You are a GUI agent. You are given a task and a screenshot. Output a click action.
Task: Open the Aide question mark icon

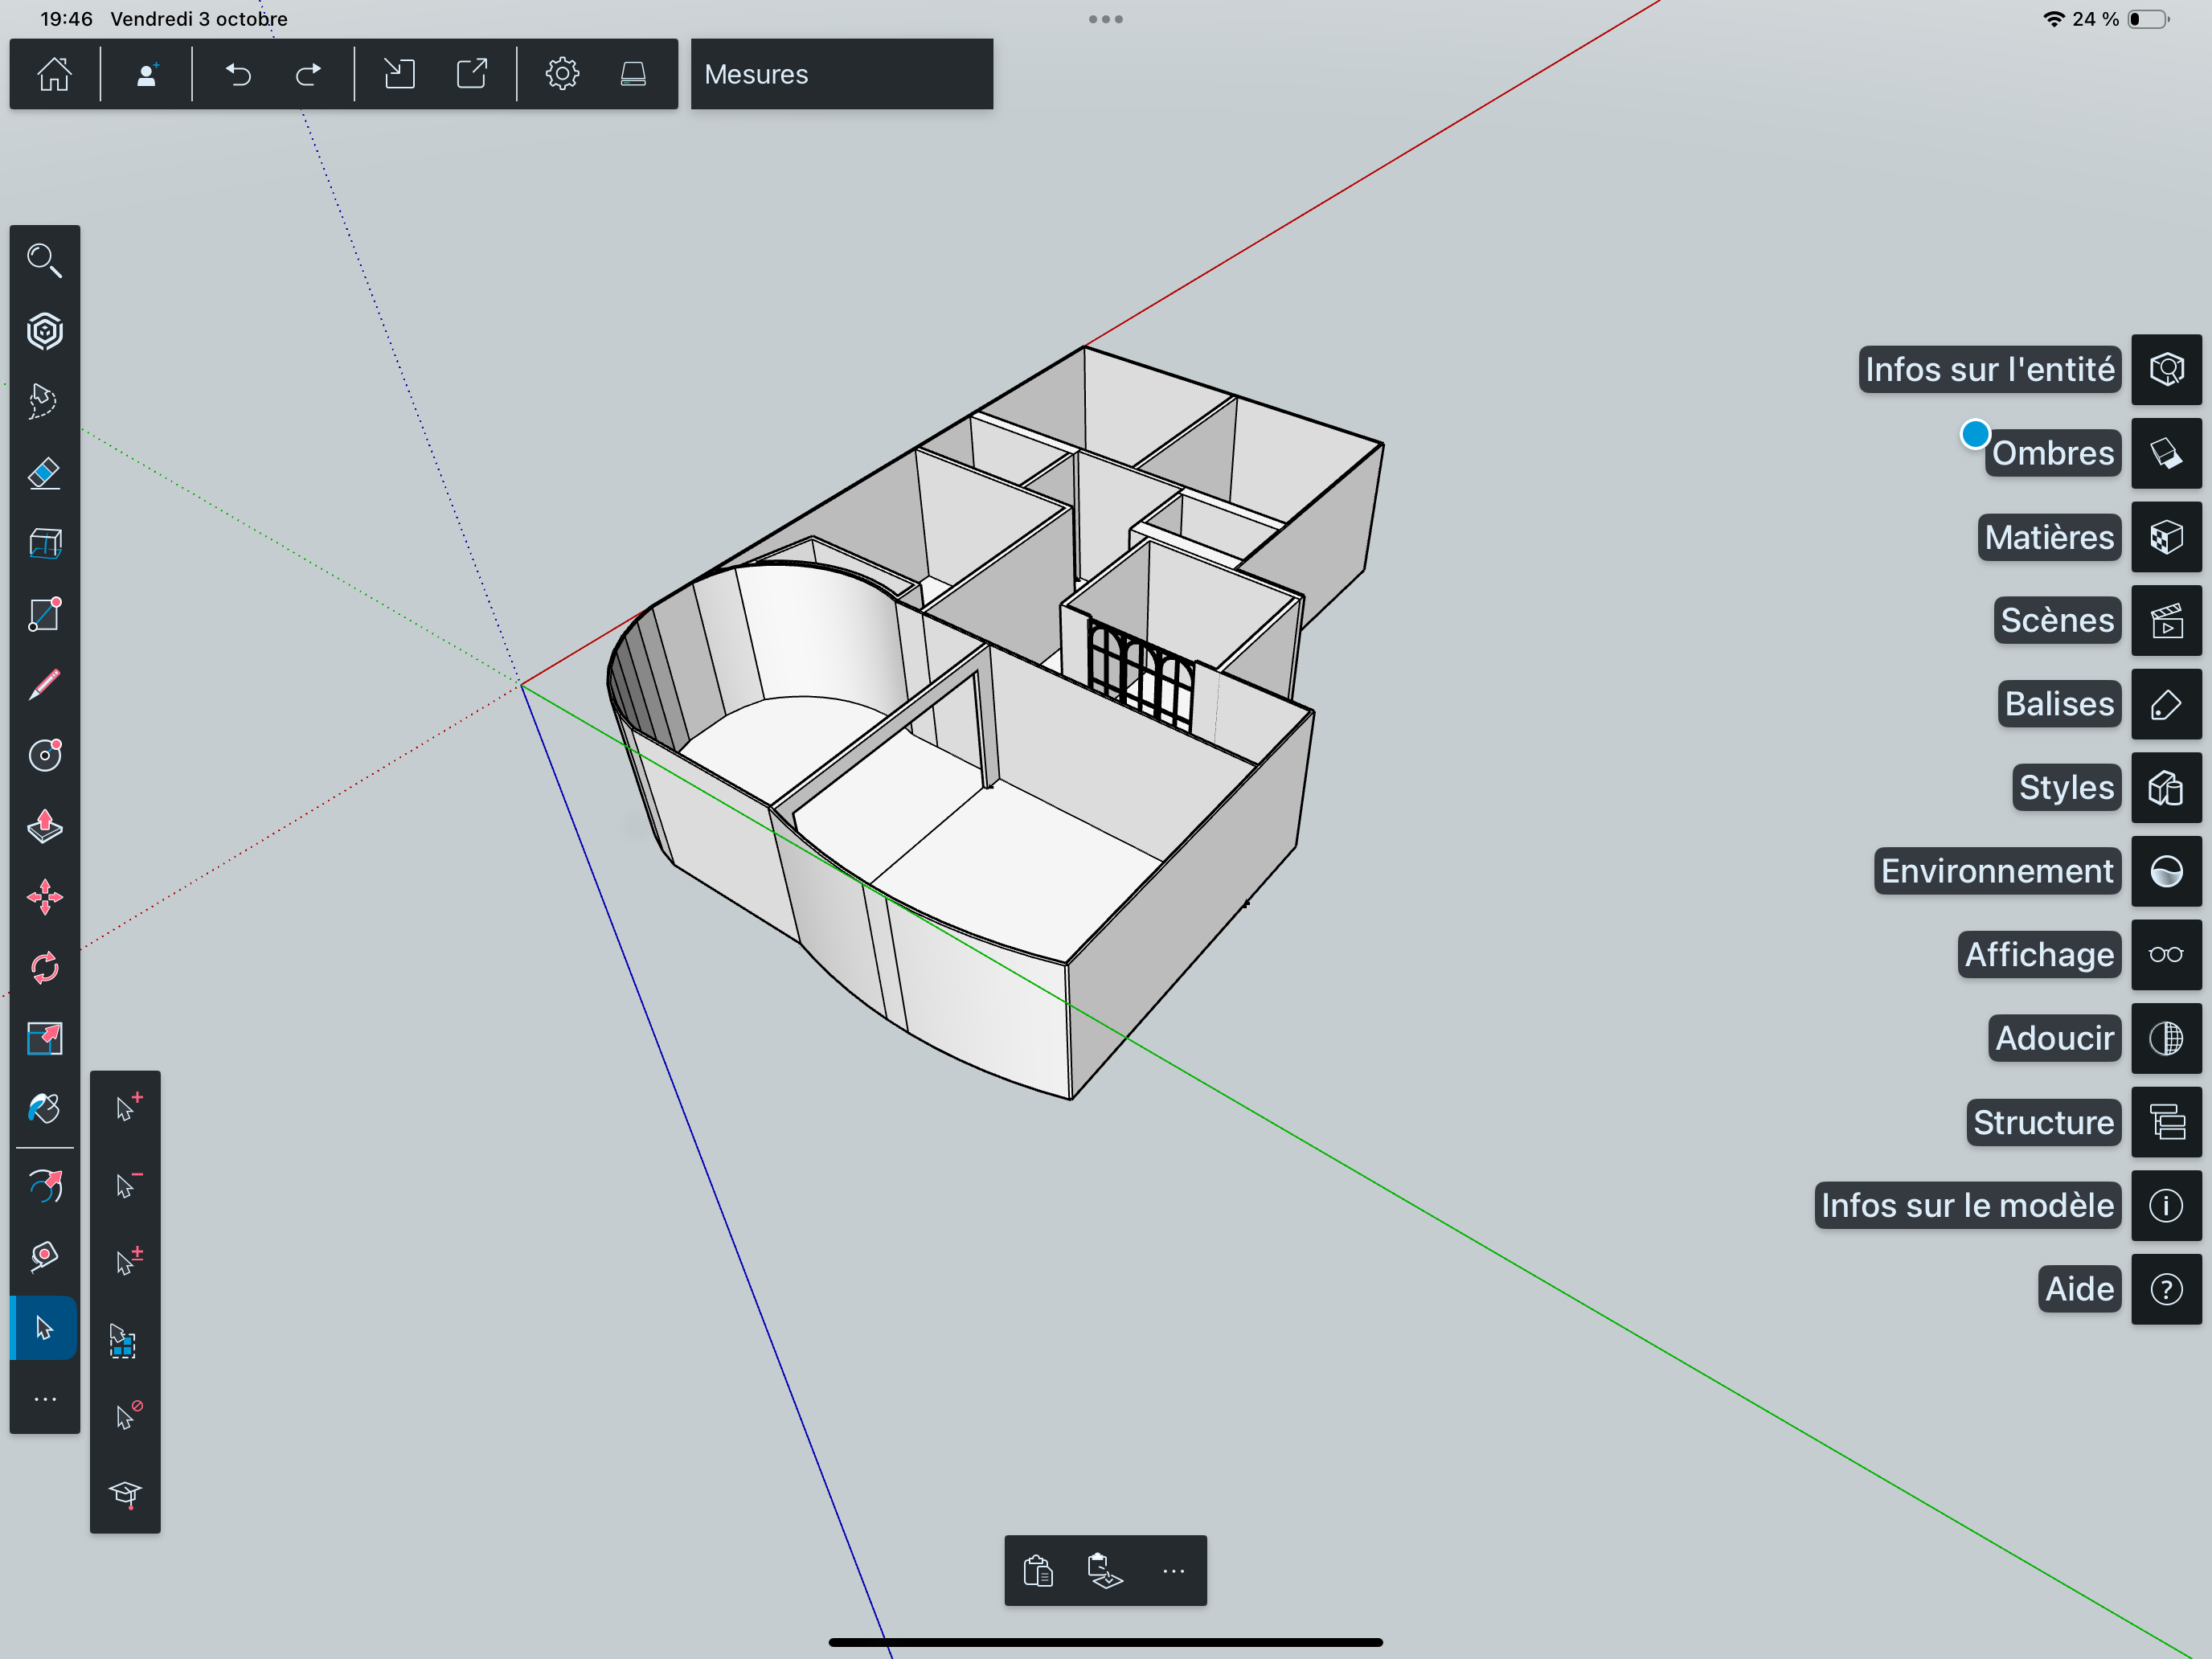pyautogui.click(x=2166, y=1290)
